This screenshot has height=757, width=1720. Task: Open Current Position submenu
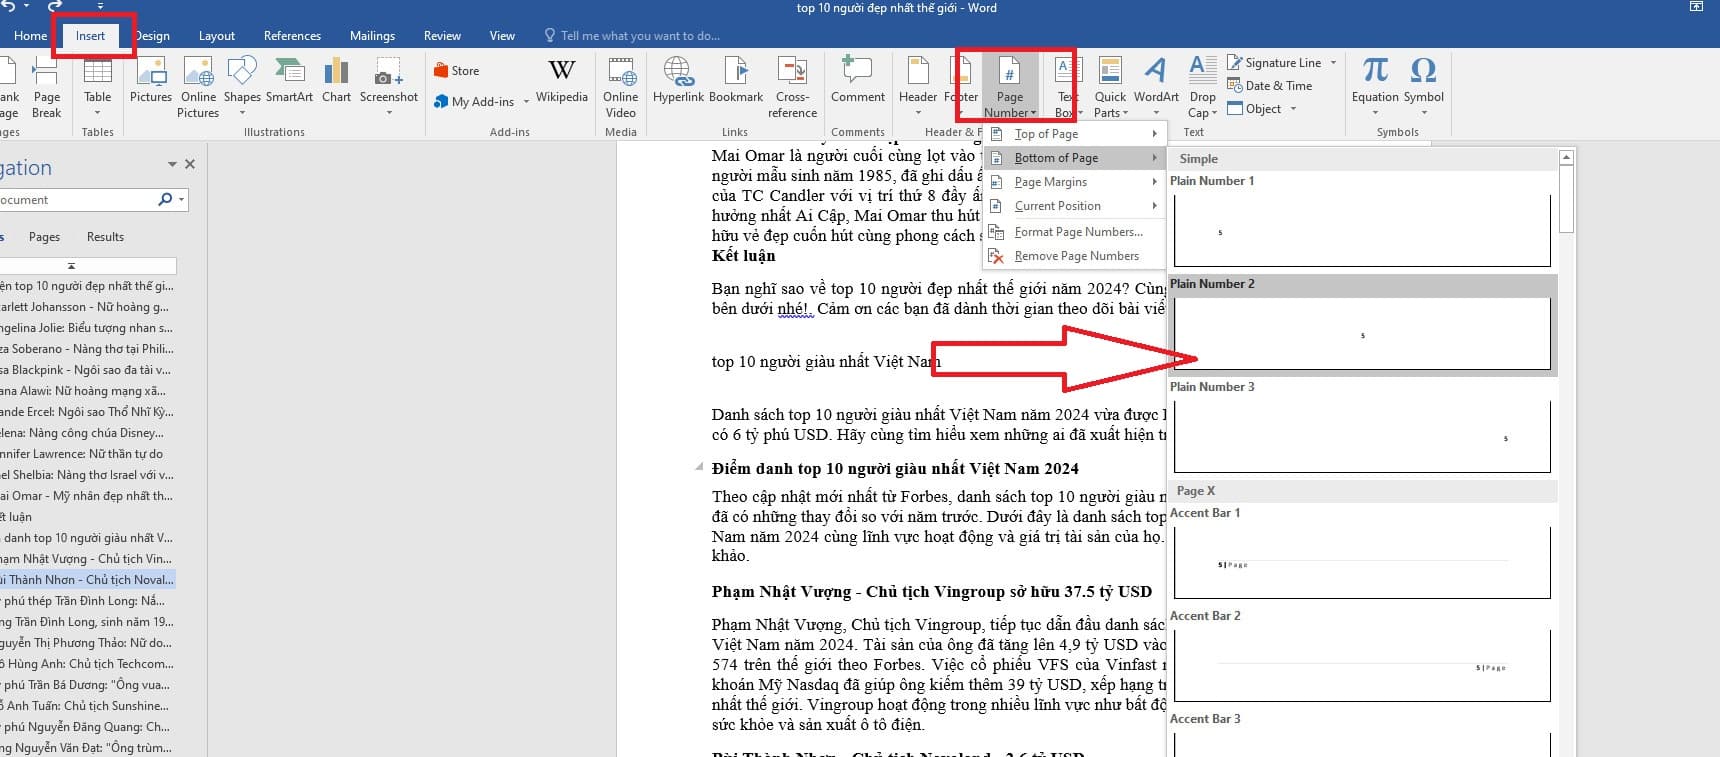1074,206
